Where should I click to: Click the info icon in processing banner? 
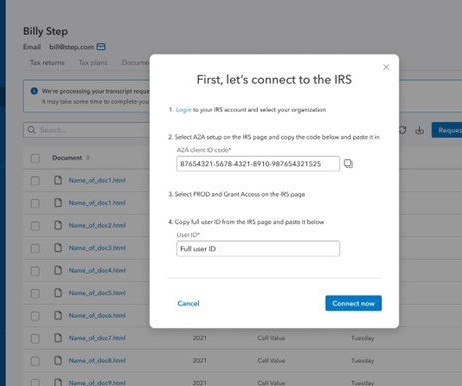tap(34, 91)
